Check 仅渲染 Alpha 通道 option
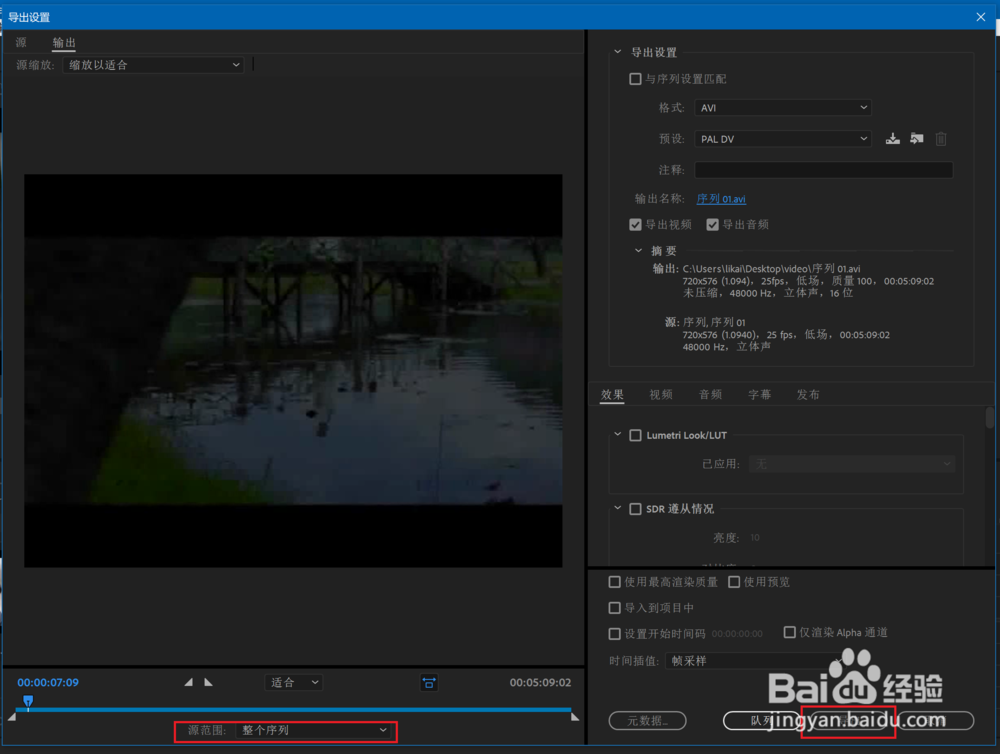 pos(790,632)
